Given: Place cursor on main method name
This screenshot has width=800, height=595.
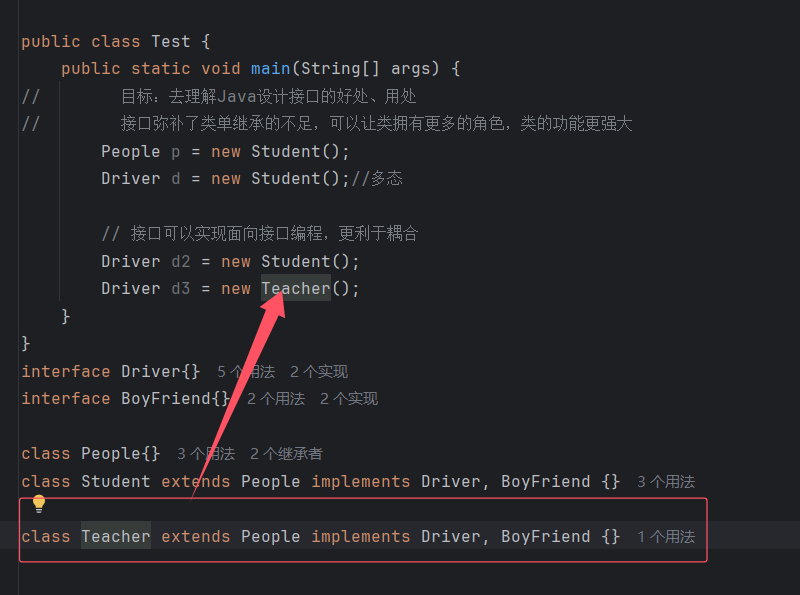Looking at the screenshot, I should pos(270,68).
